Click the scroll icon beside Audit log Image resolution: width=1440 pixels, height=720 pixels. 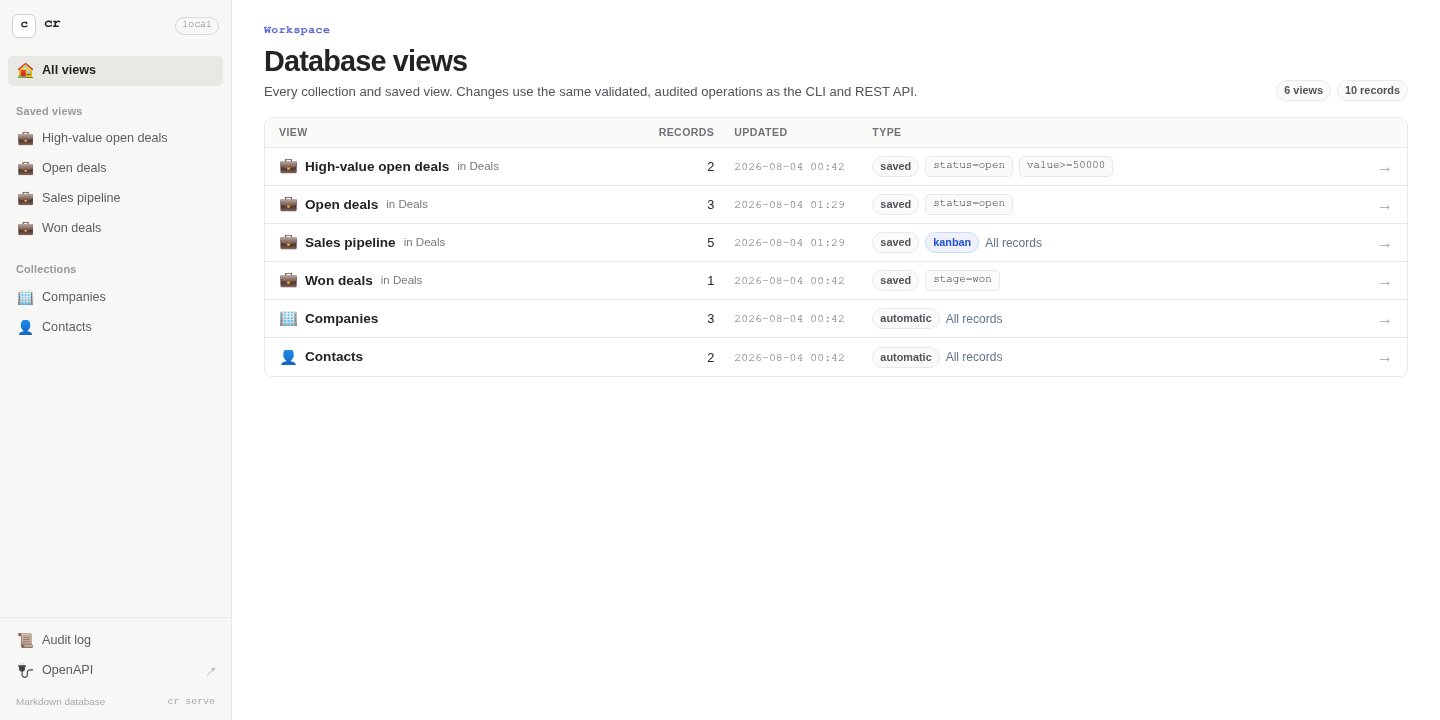point(25,640)
